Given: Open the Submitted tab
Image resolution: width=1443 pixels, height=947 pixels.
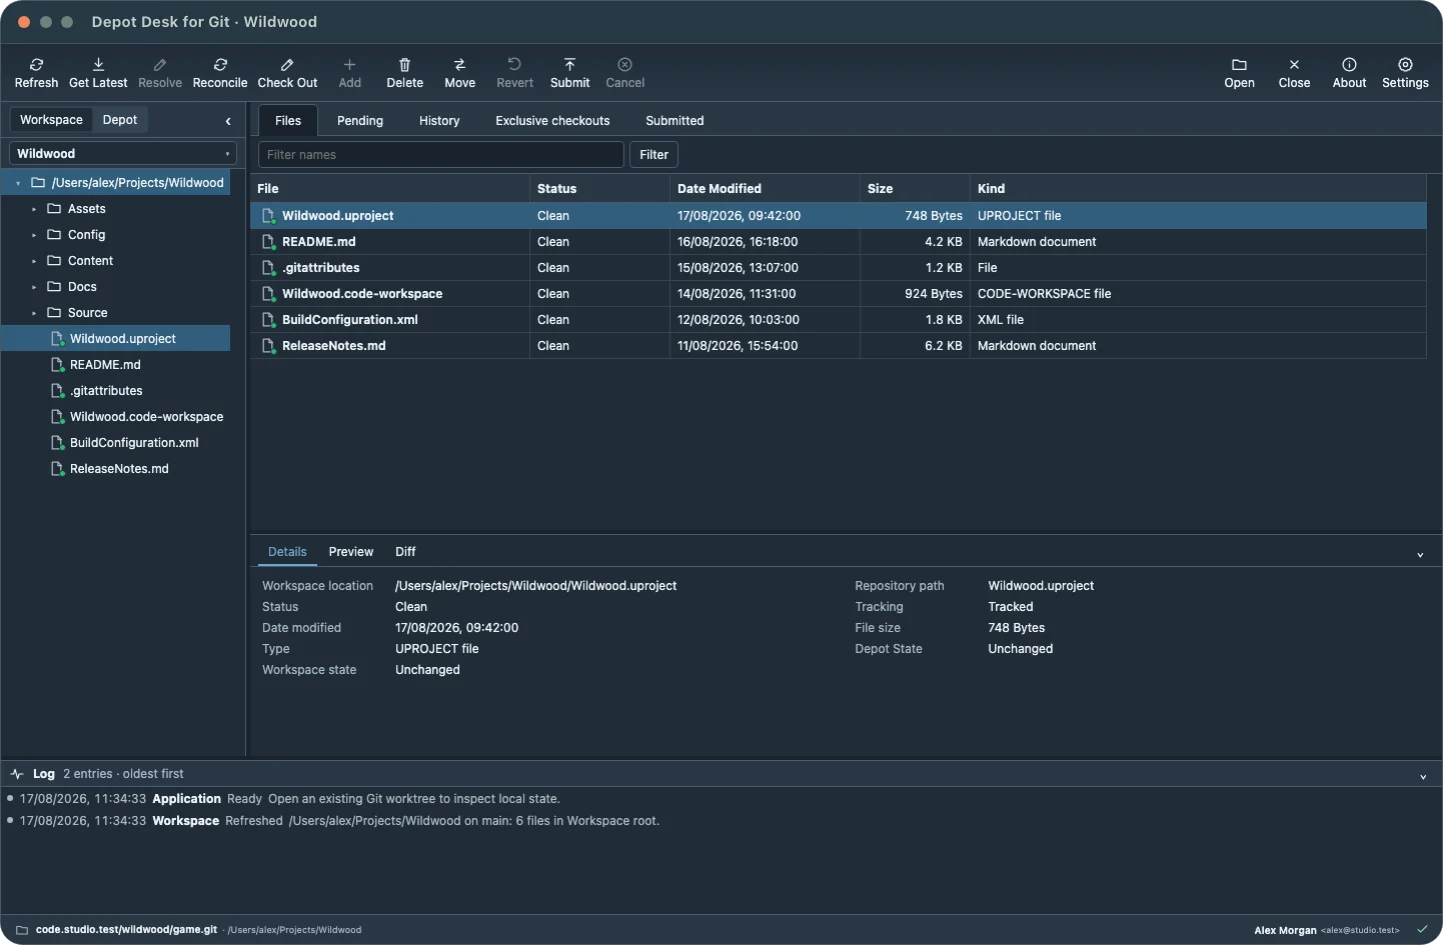Looking at the screenshot, I should tap(675, 121).
